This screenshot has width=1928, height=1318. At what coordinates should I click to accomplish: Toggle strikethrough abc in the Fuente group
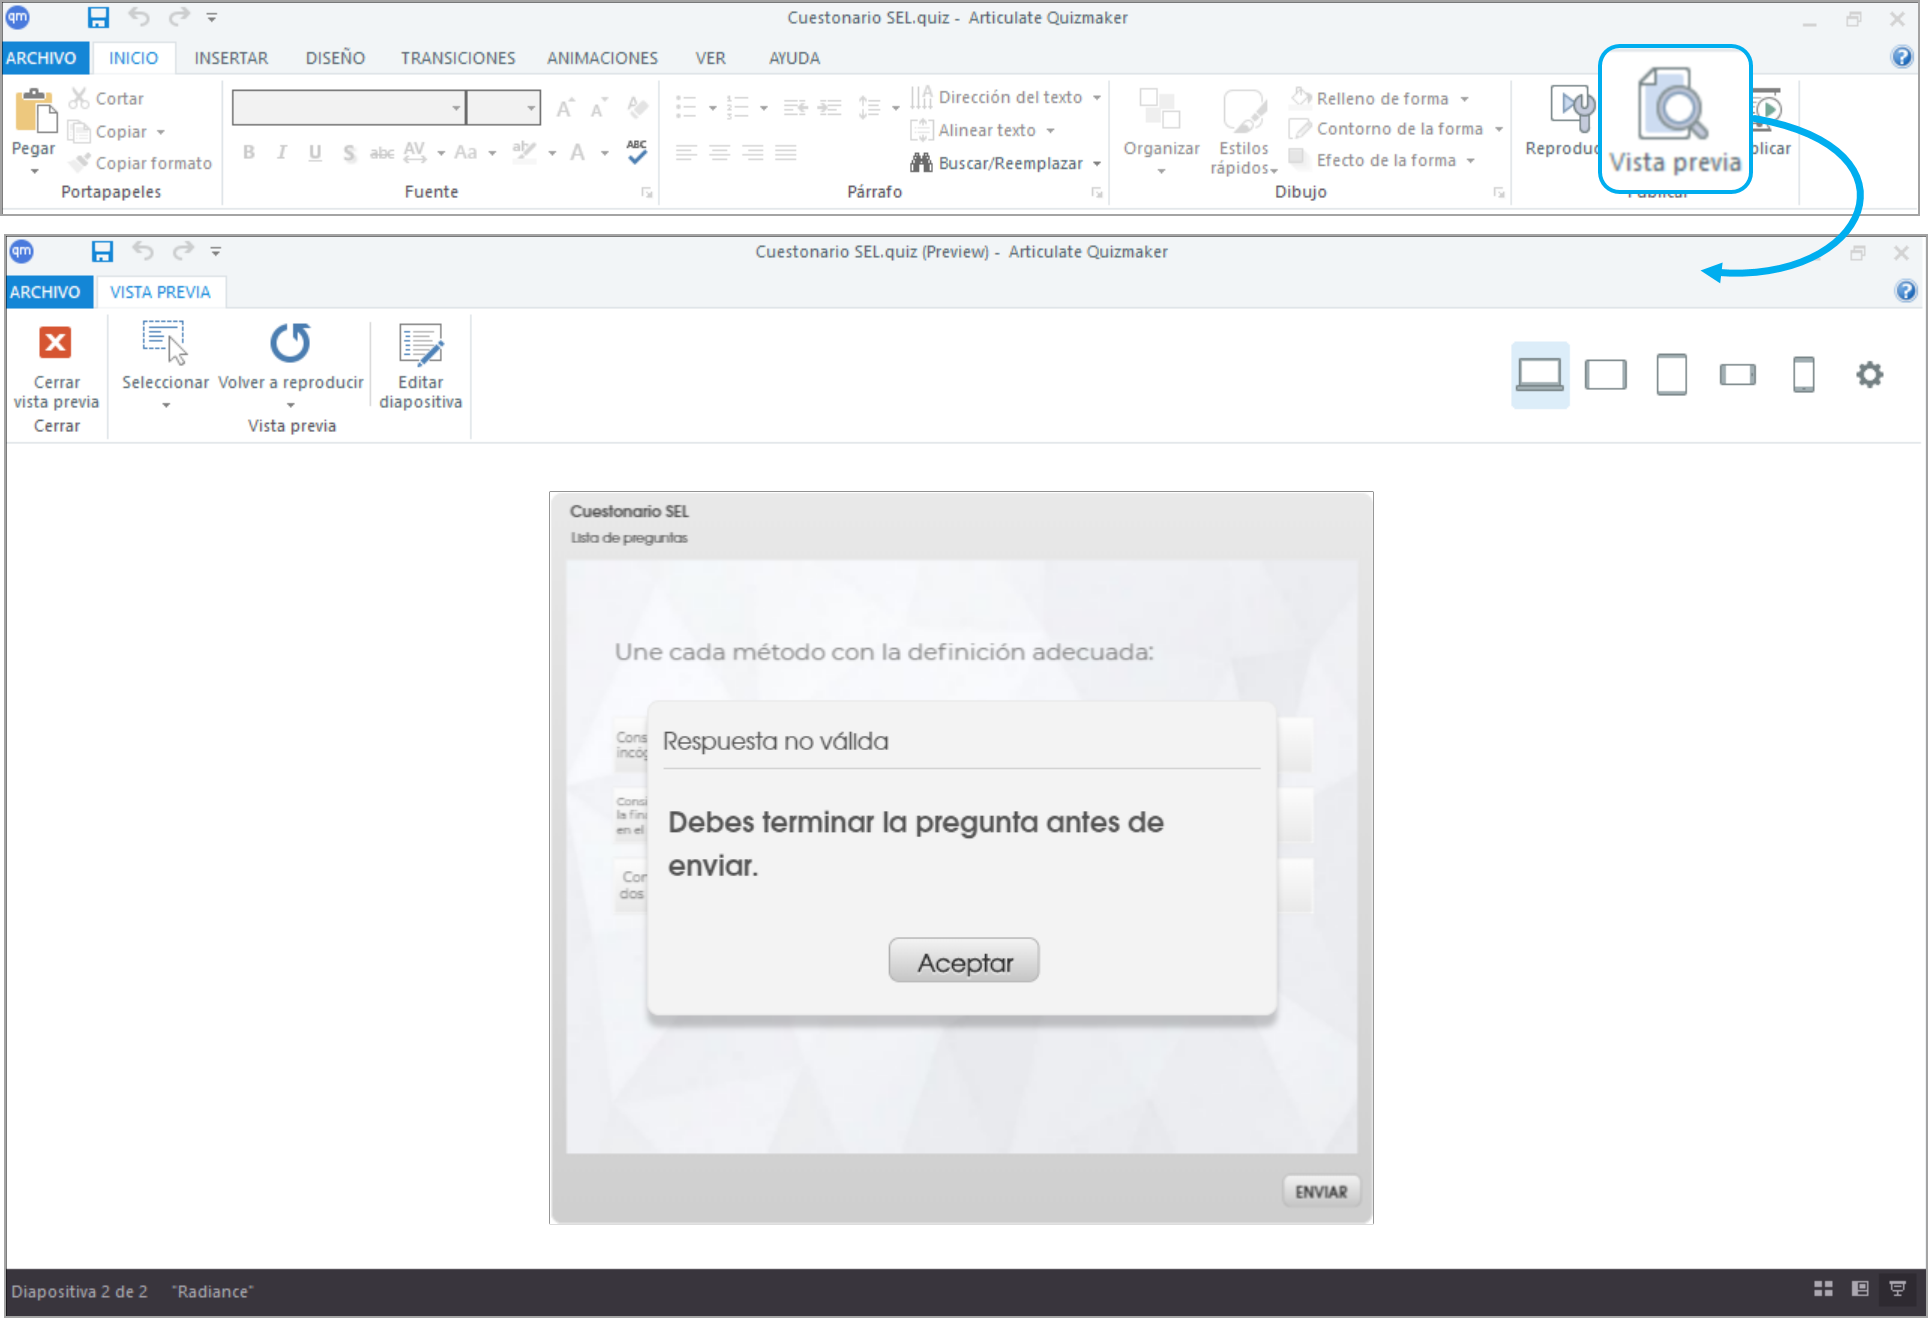coord(382,153)
